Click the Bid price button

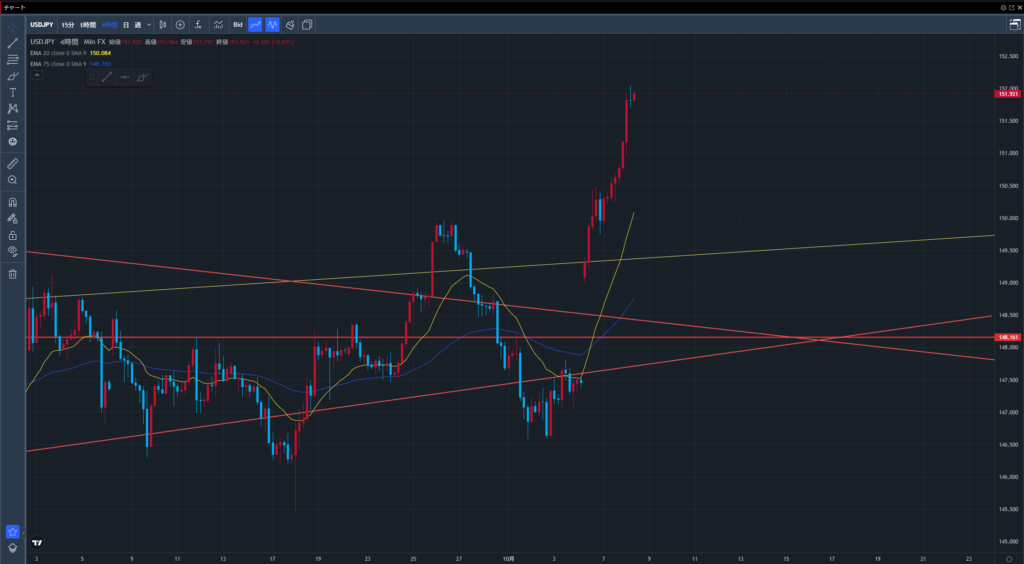237,24
